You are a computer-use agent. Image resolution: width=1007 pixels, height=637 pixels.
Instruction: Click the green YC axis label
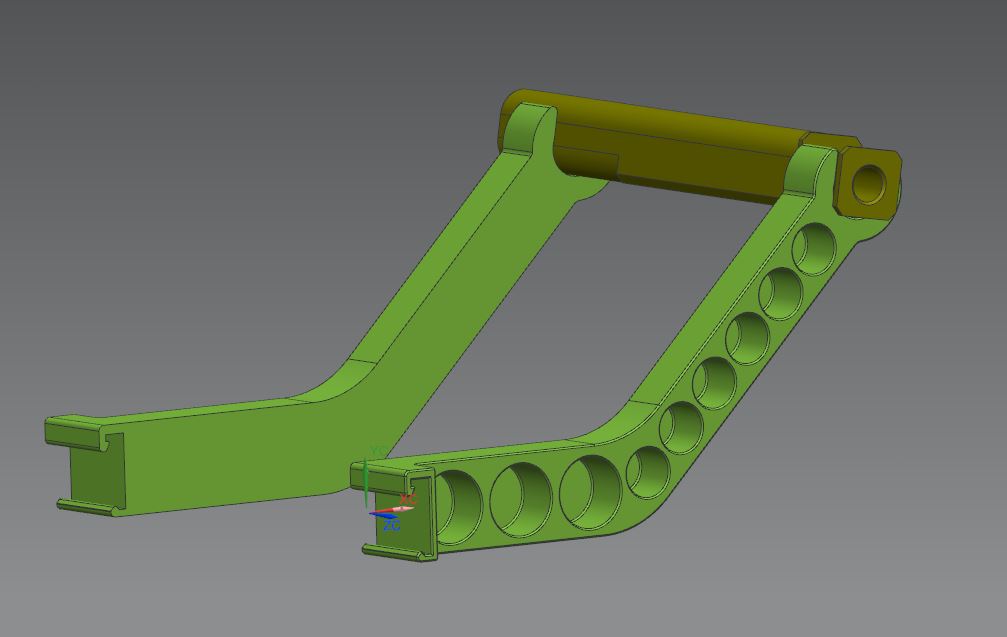tap(378, 451)
